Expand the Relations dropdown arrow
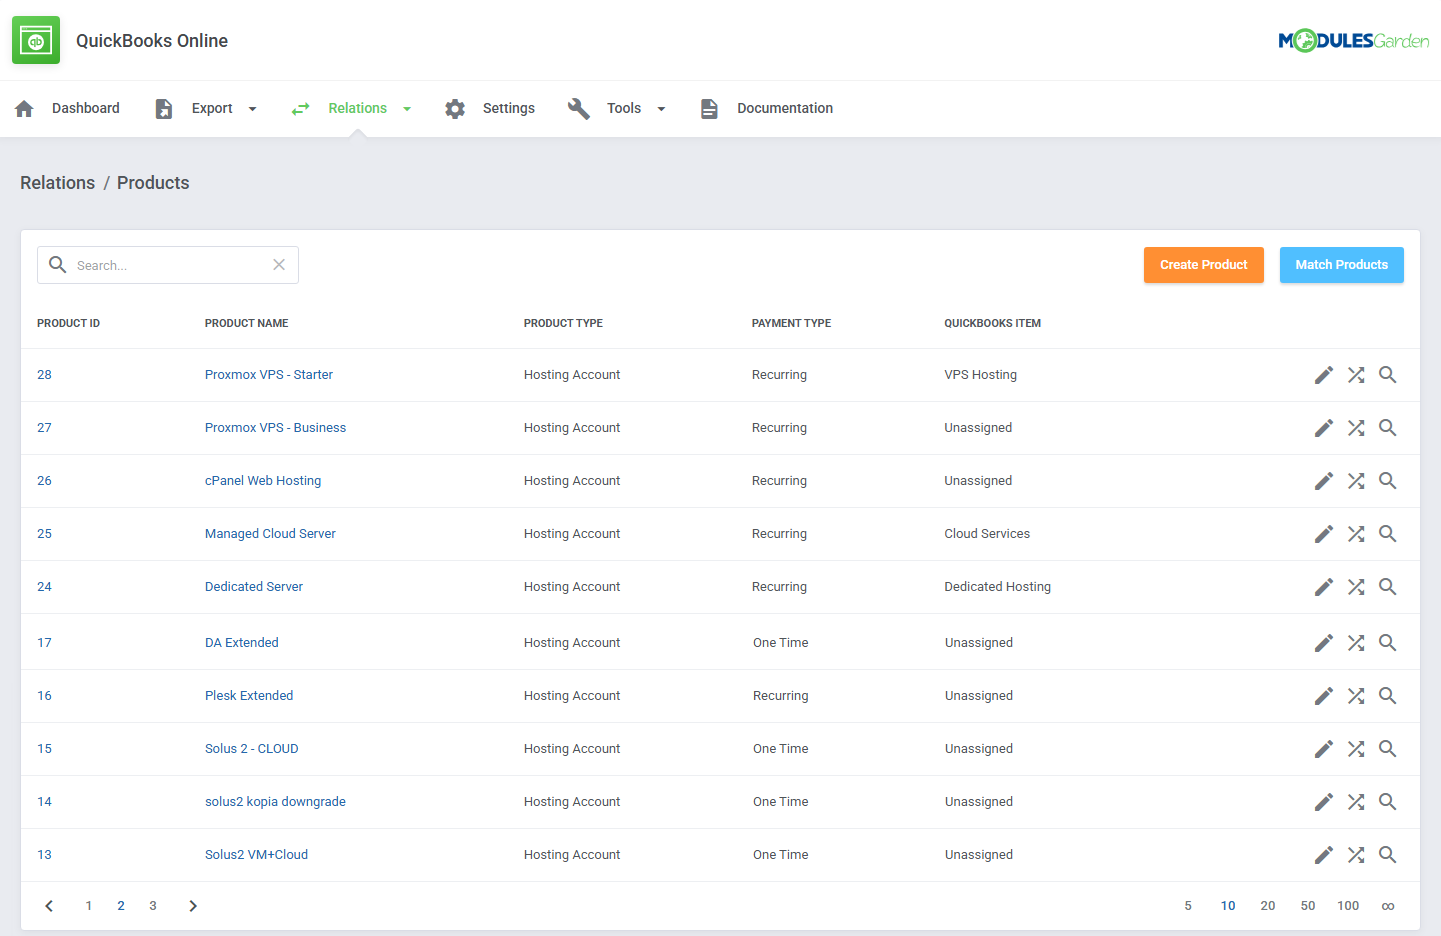This screenshot has height=936, width=1441. pos(407,109)
